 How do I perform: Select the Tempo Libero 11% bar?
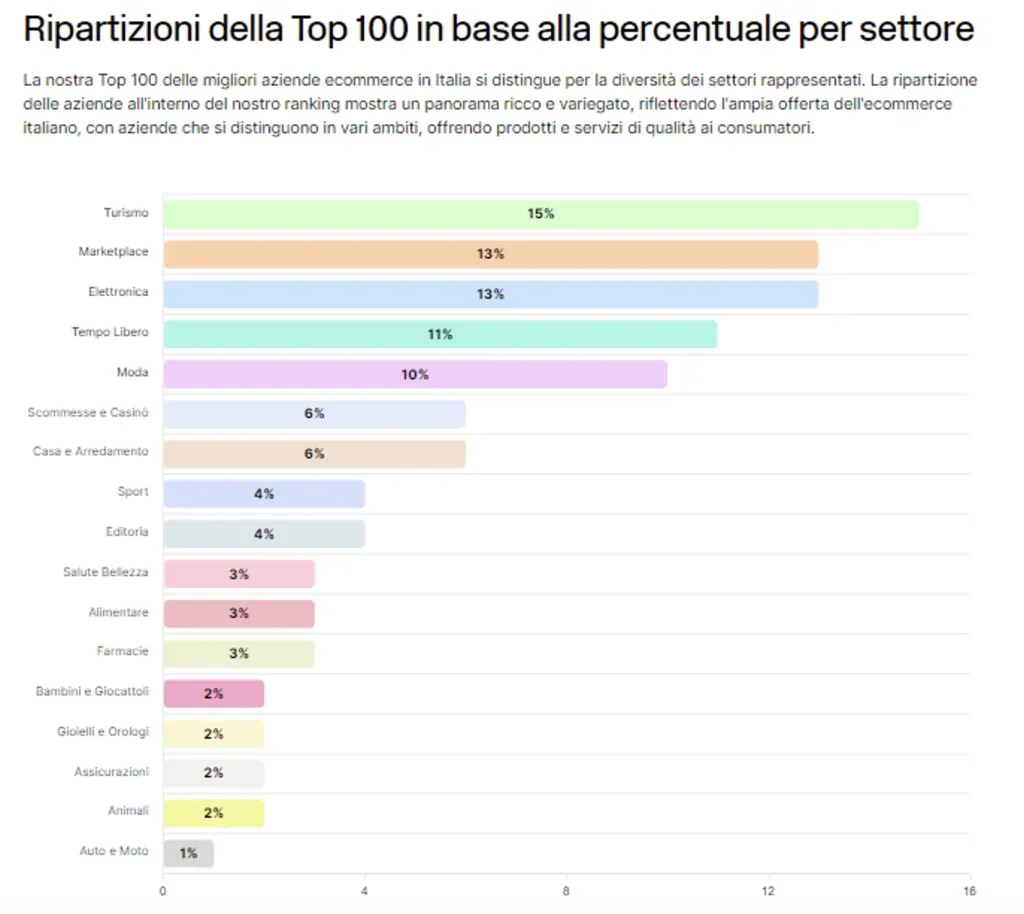[440, 334]
